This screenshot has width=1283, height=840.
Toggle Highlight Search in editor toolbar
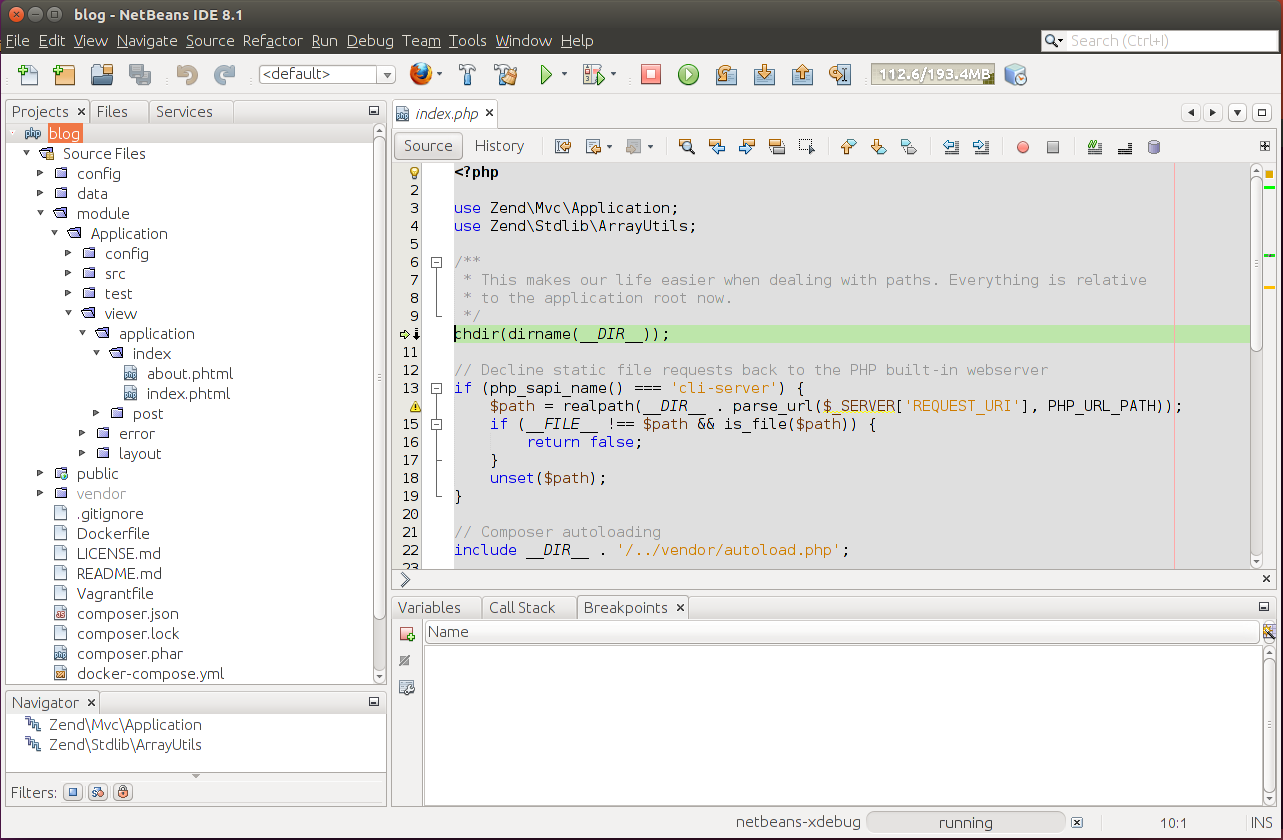[x=777, y=146]
